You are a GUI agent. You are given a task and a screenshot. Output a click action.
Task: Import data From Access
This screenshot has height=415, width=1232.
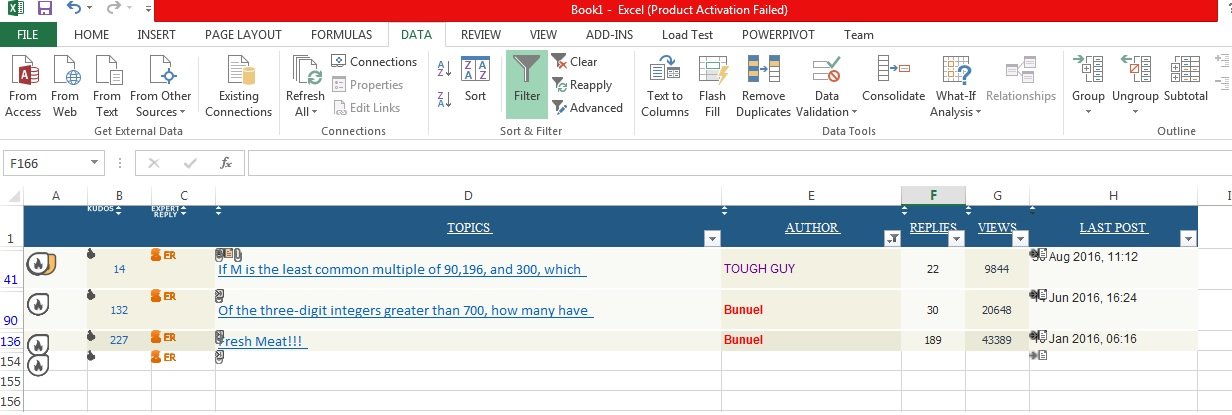click(x=23, y=86)
